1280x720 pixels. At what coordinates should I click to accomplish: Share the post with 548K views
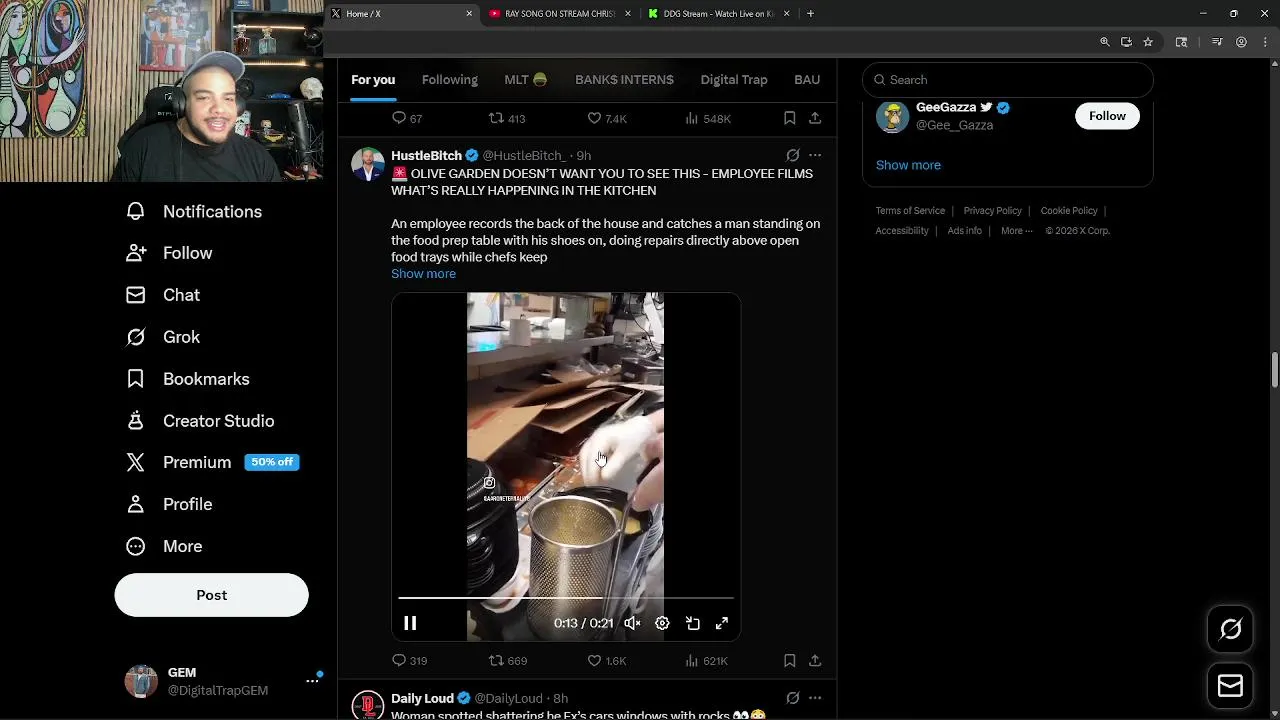point(815,118)
